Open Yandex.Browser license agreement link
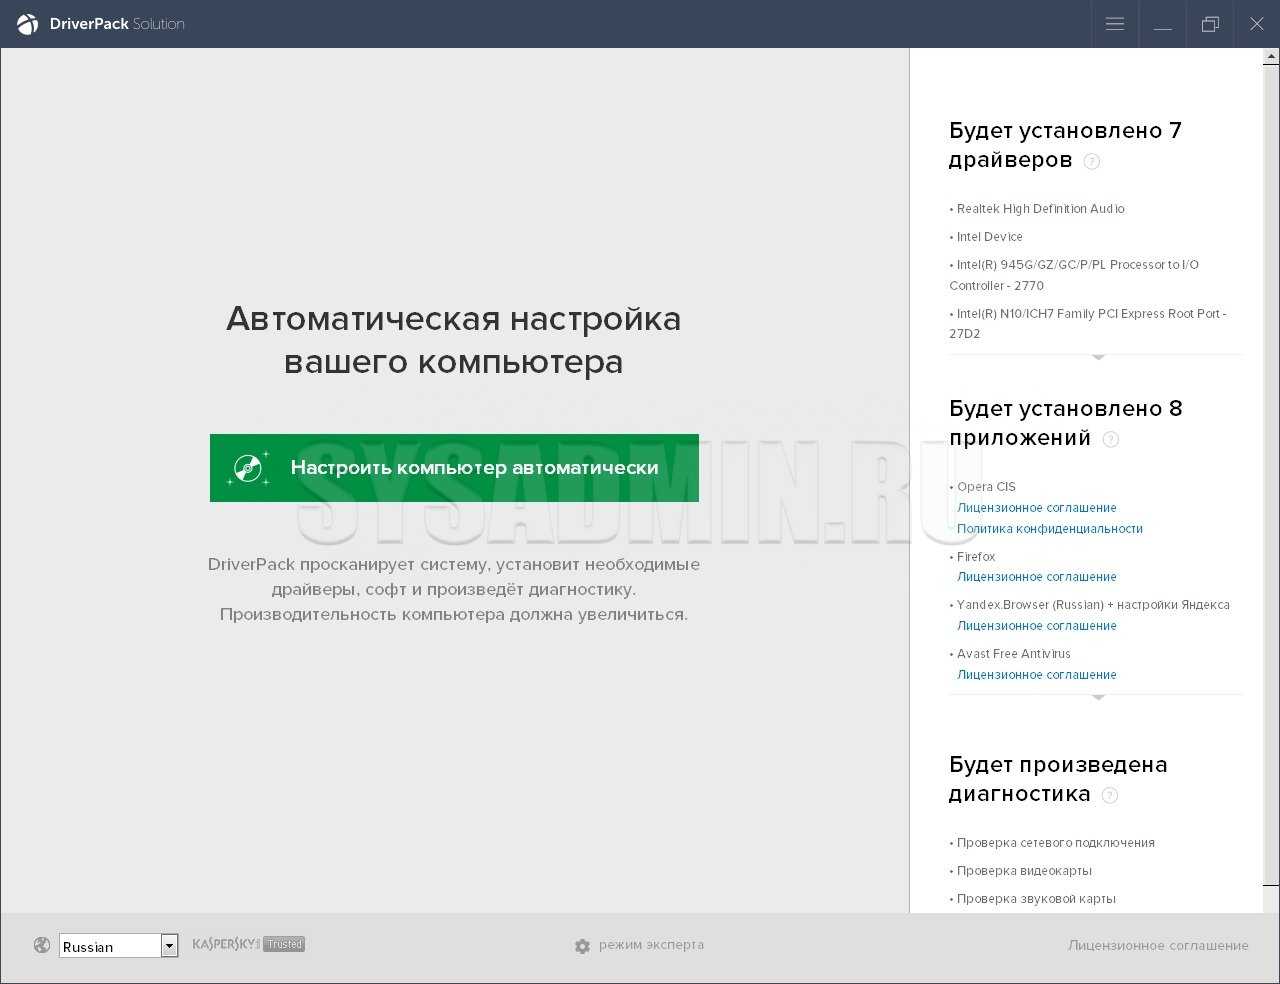 tap(1036, 626)
